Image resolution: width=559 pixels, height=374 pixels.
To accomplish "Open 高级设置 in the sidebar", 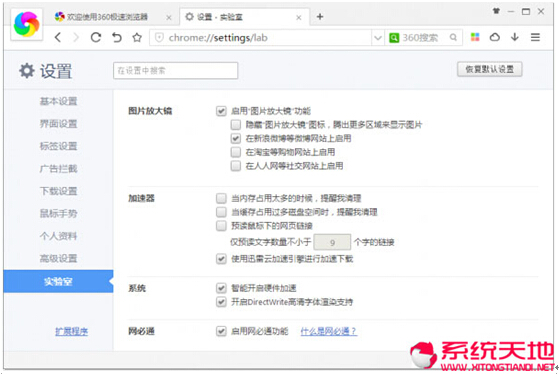I will (58, 258).
